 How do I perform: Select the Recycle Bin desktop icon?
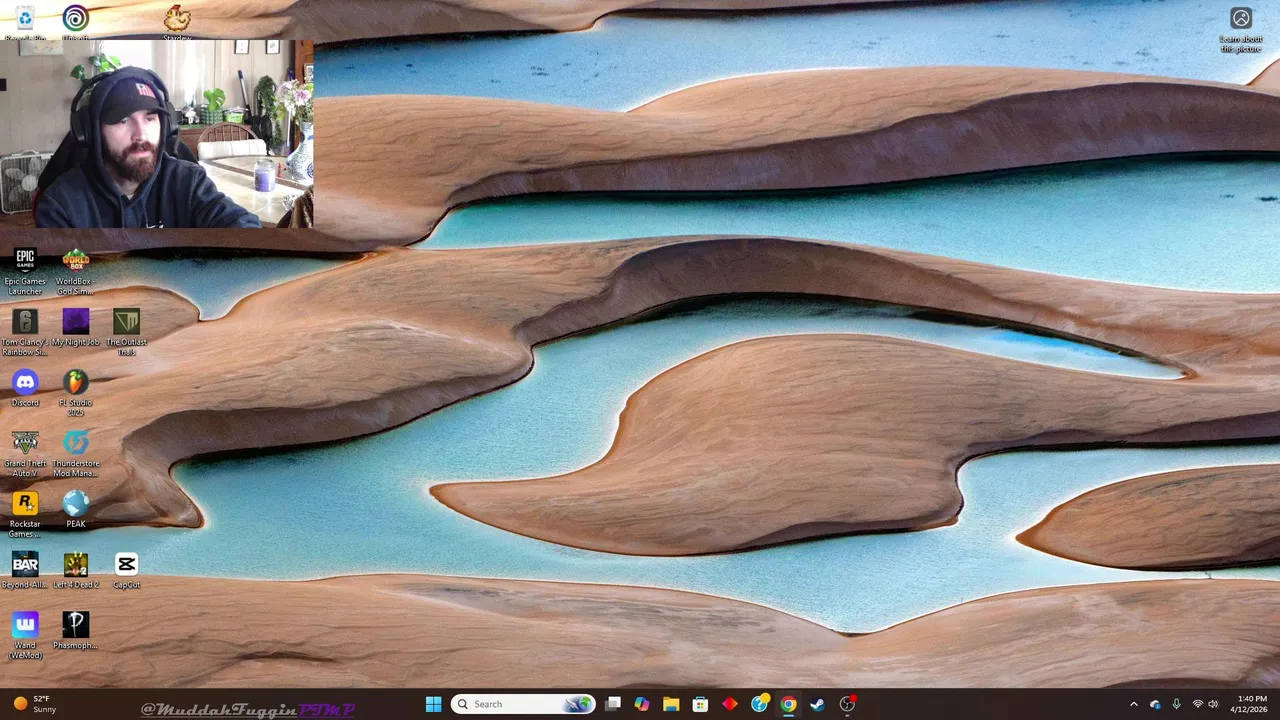coord(25,22)
